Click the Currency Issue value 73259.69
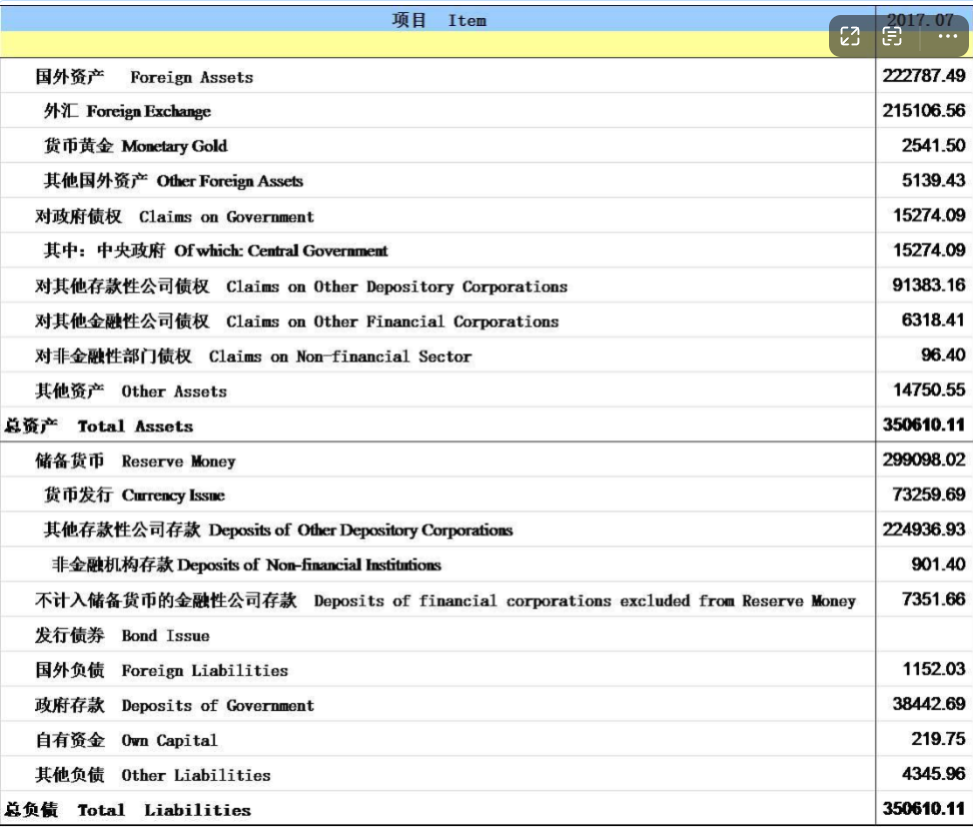 928,495
